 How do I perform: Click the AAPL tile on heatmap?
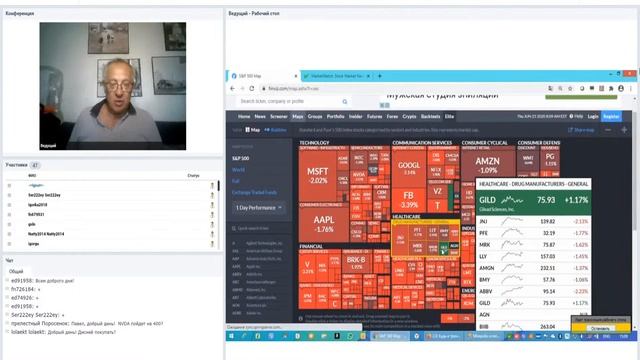[324, 224]
